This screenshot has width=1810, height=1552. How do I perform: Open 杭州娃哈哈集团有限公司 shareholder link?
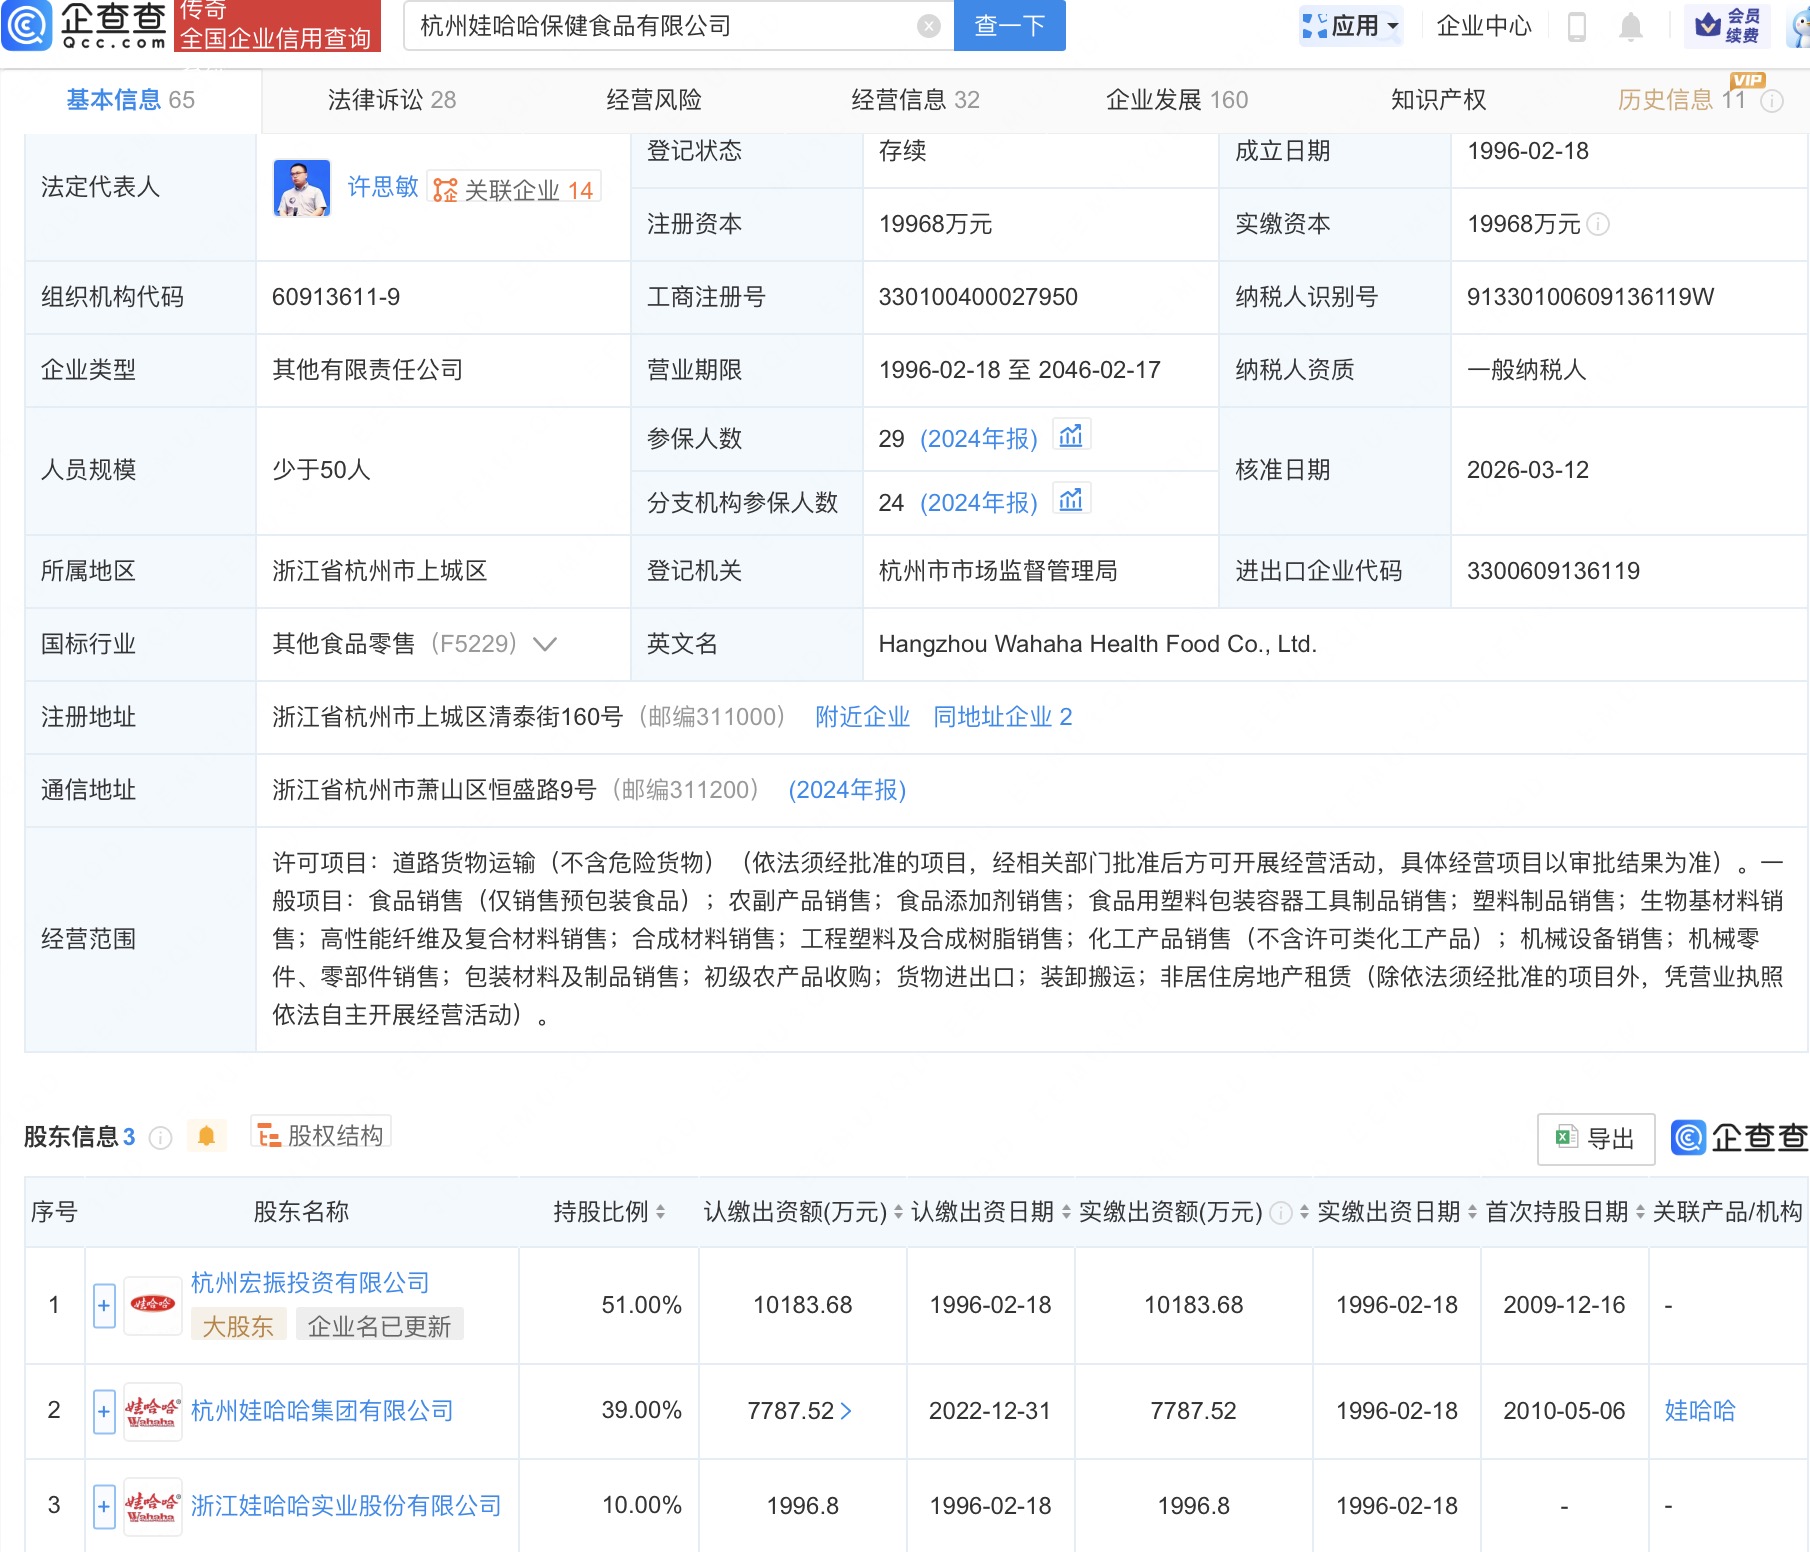[320, 1411]
